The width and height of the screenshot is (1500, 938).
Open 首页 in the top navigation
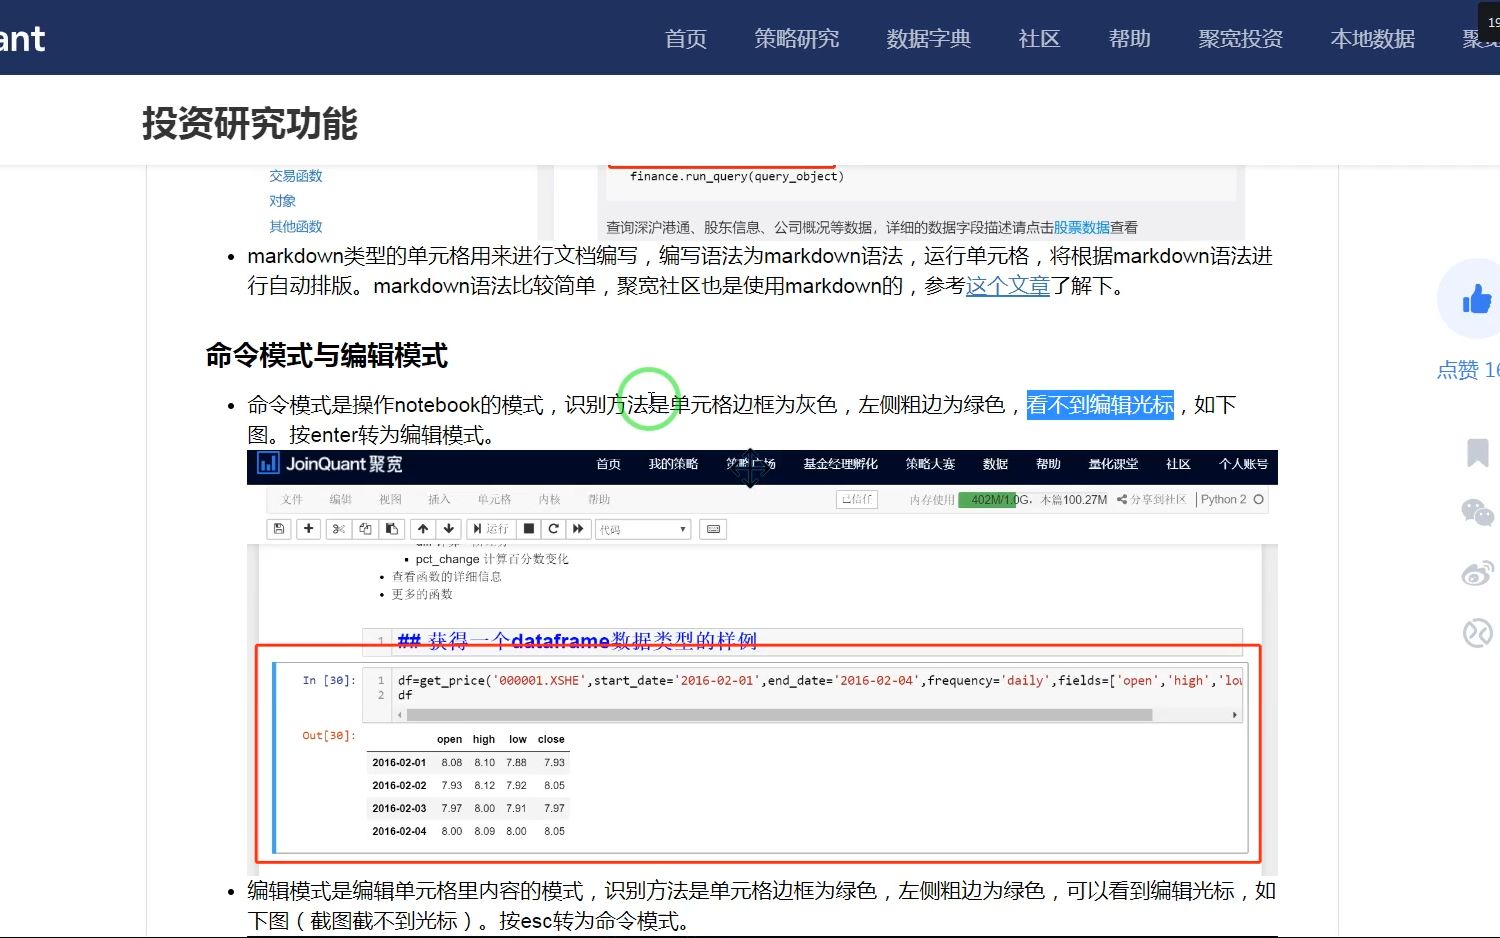[686, 39]
